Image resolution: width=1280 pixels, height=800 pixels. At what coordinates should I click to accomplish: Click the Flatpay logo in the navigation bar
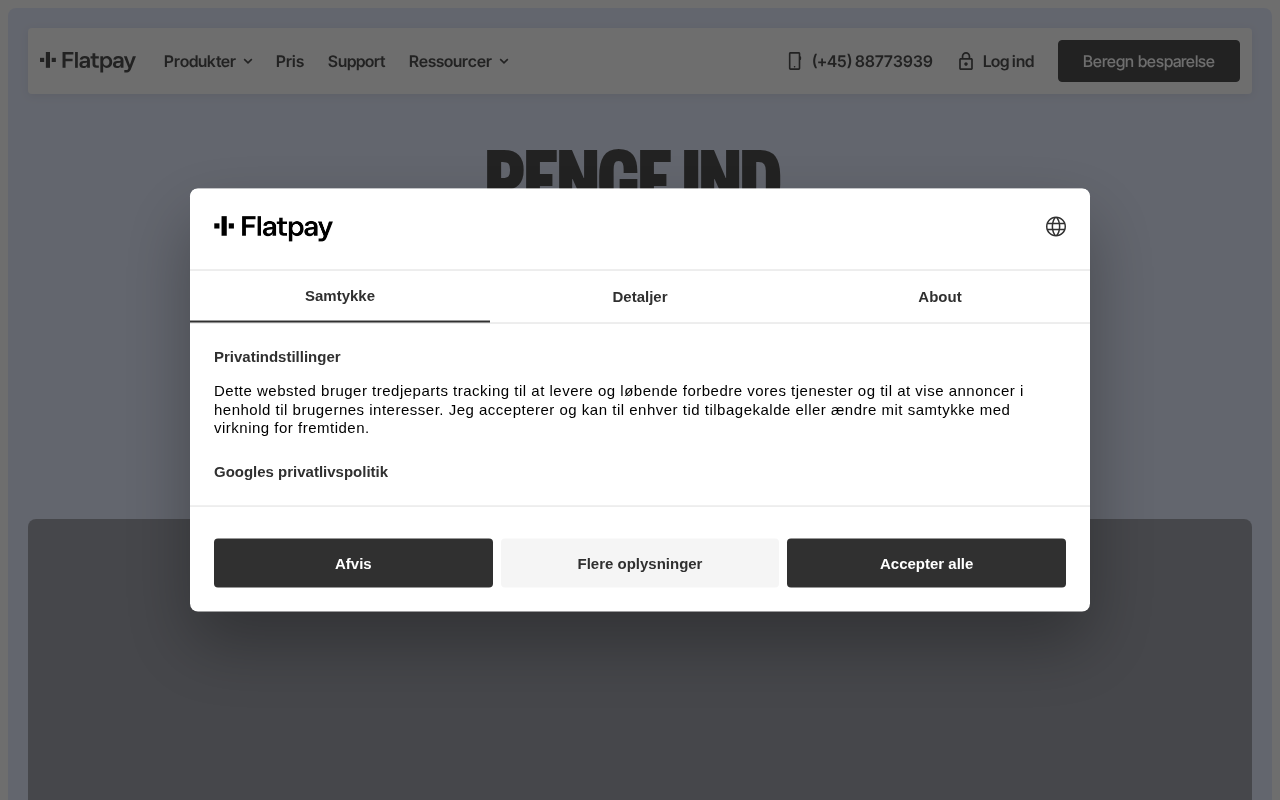click(88, 61)
